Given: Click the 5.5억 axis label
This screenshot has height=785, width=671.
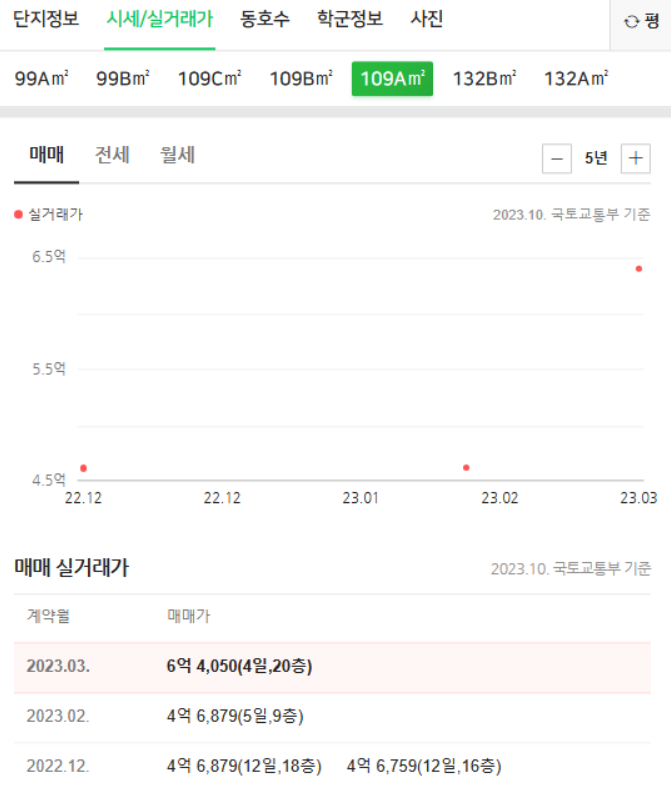Looking at the screenshot, I should [49, 369].
